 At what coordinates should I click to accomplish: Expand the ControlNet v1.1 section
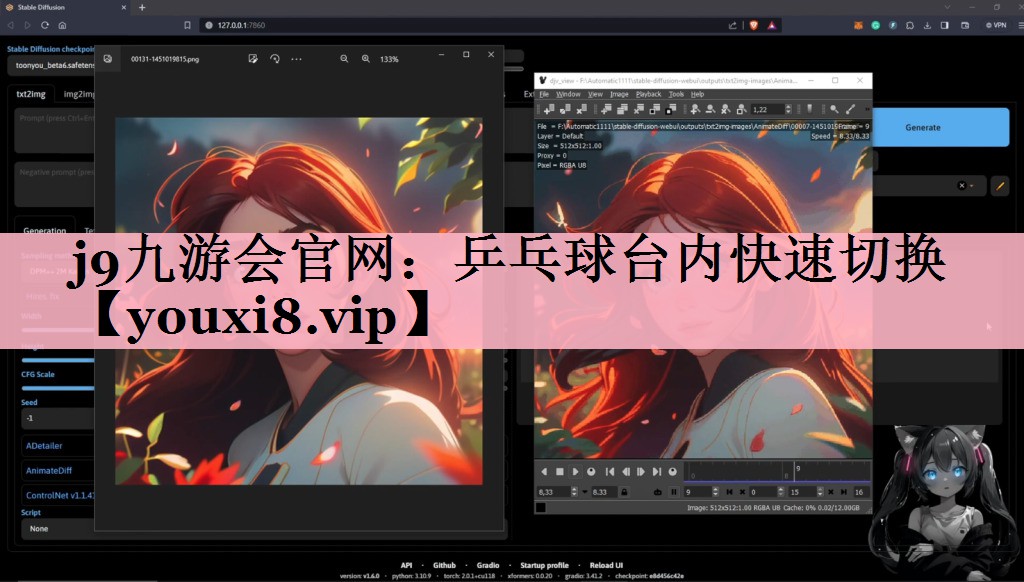59,495
